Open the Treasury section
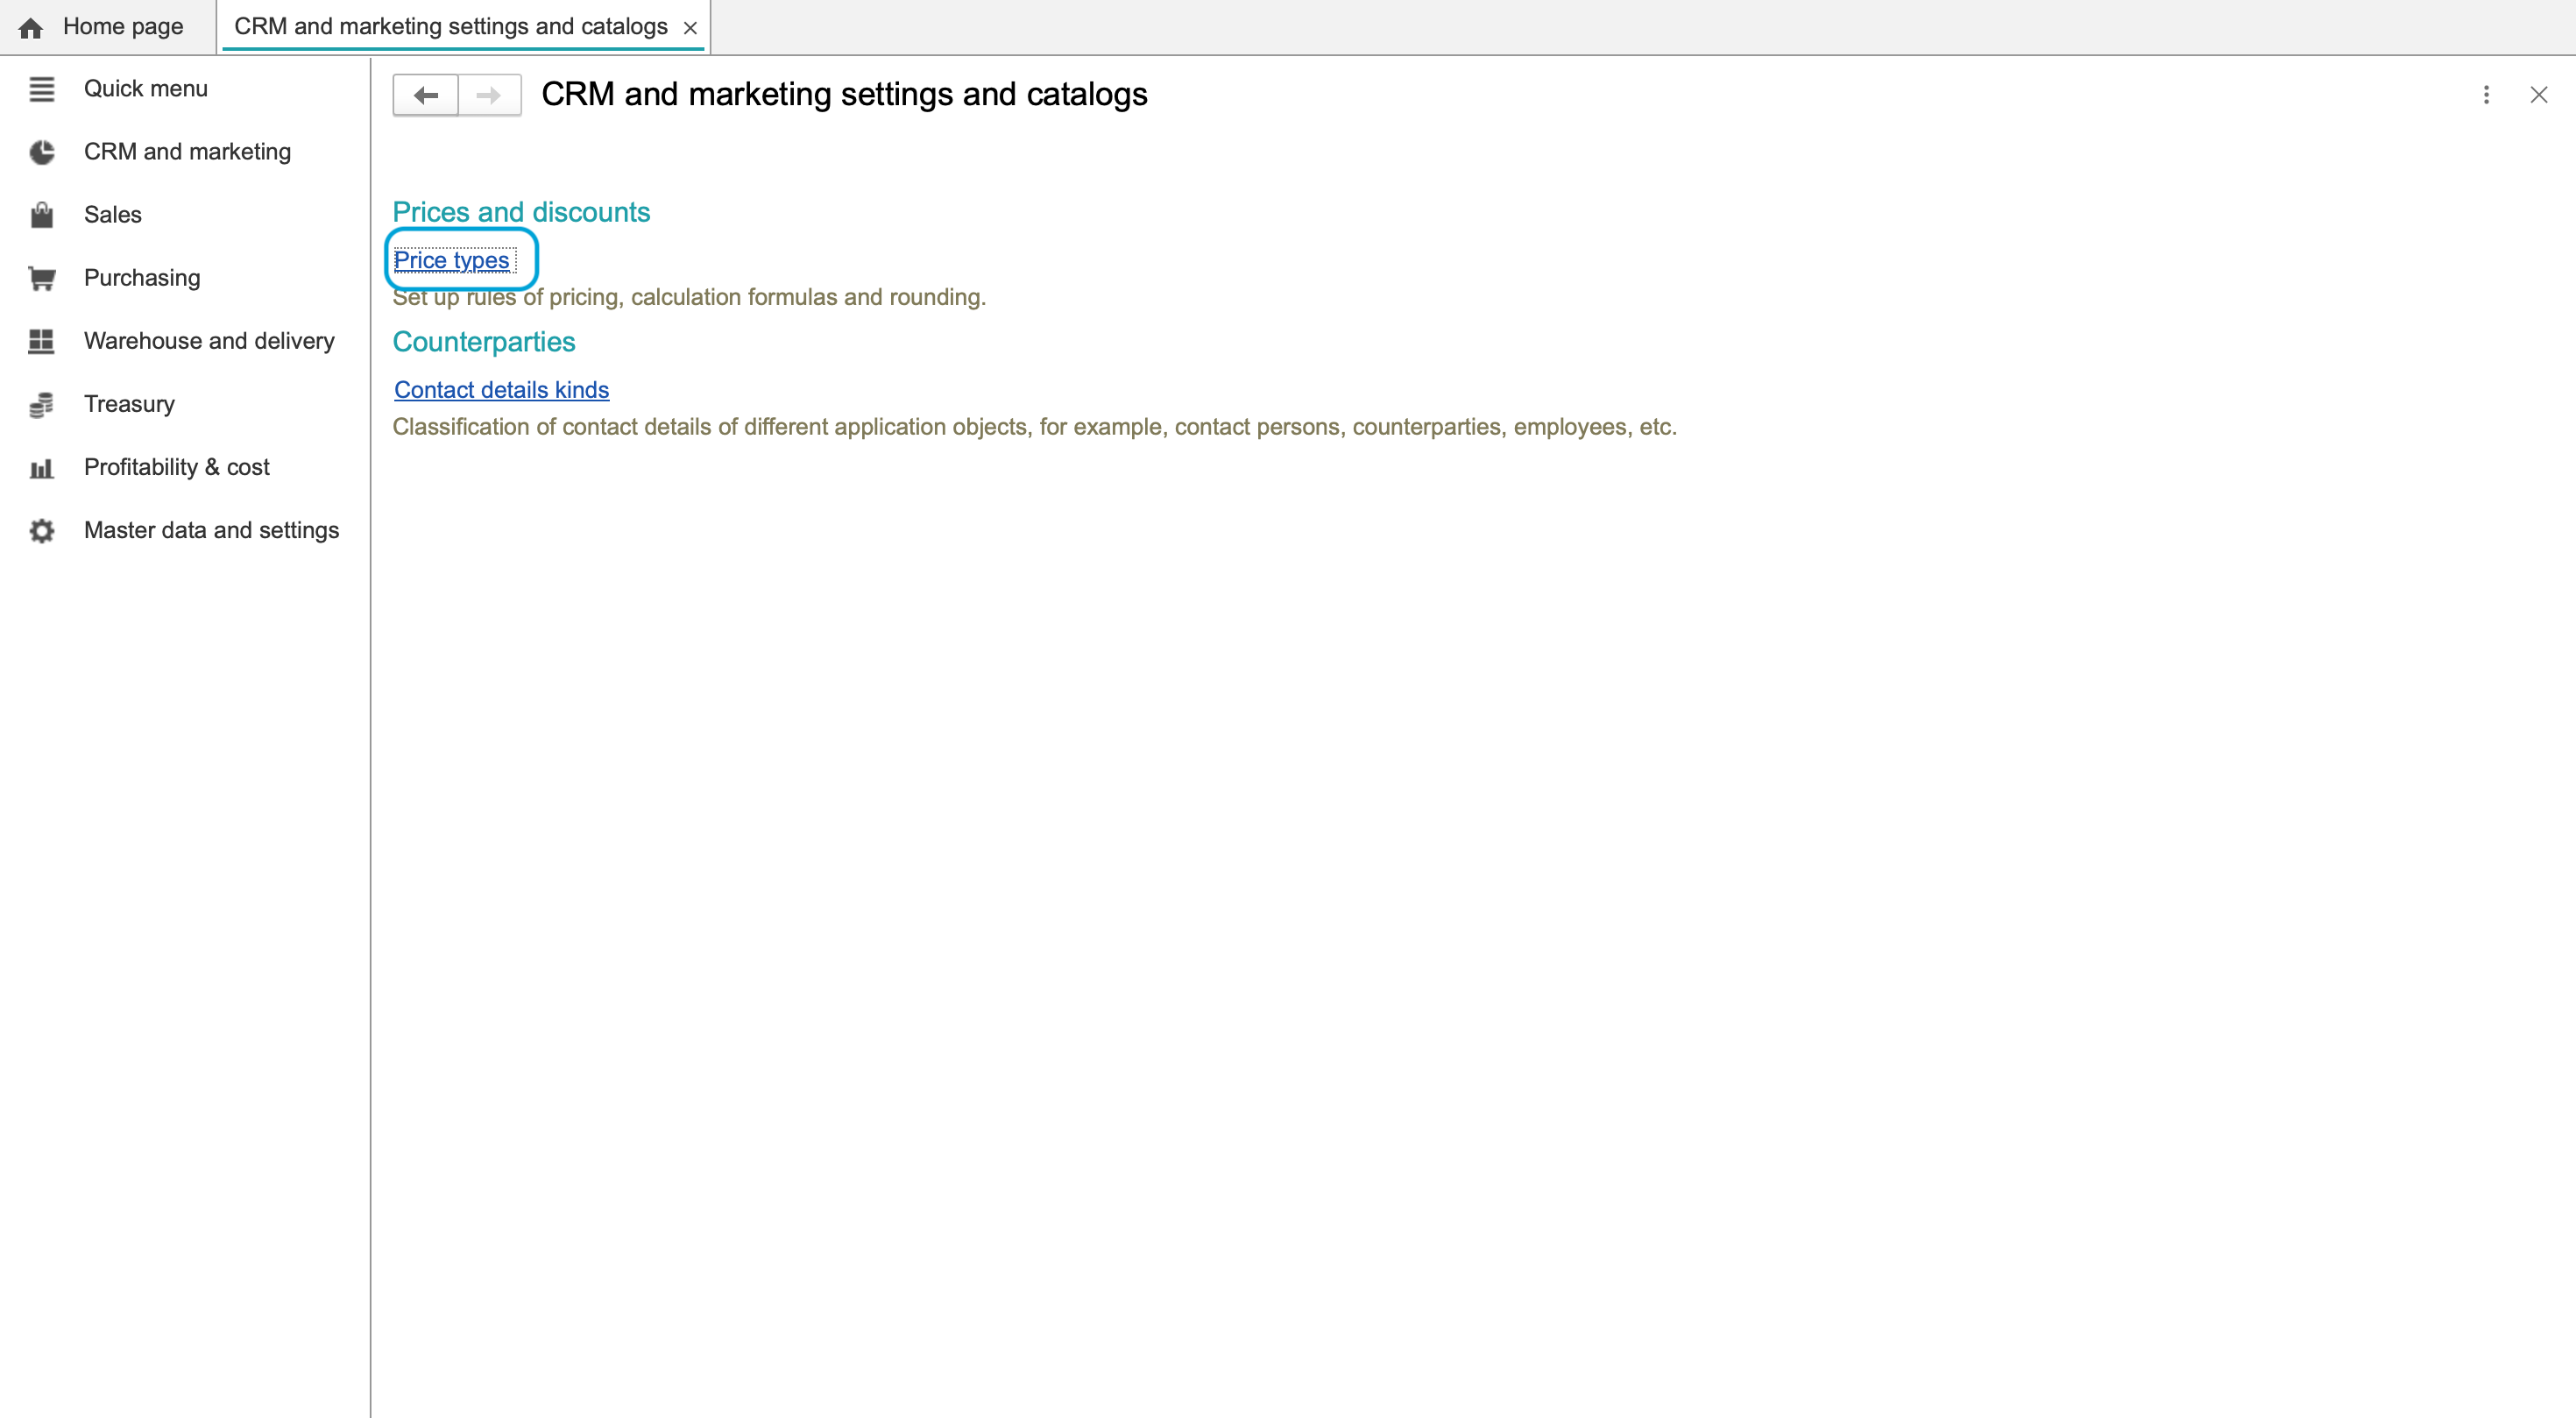The width and height of the screenshot is (2576, 1418). (129, 404)
